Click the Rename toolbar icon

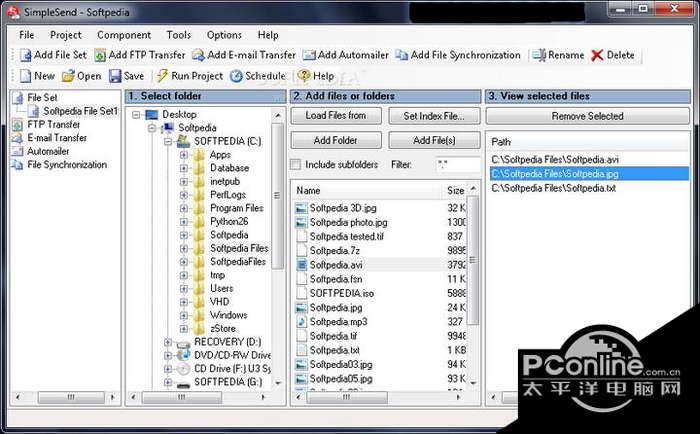coord(539,55)
